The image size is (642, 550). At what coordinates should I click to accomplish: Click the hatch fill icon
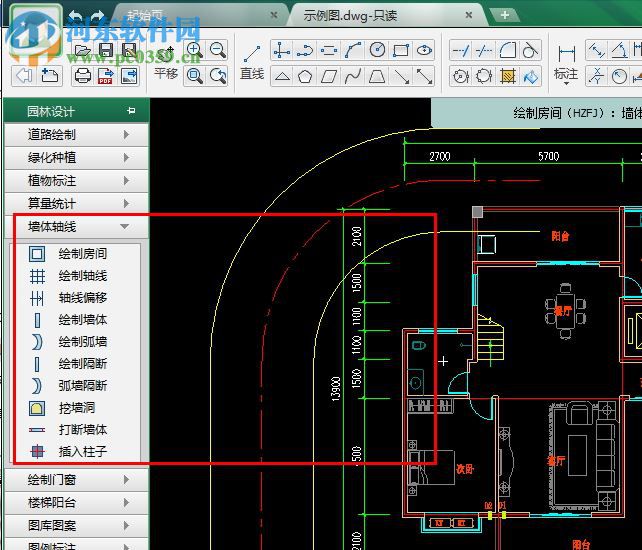point(508,76)
